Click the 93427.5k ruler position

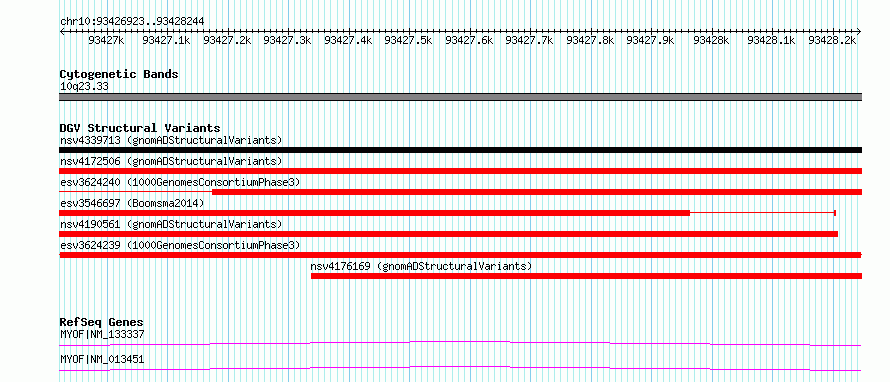[x=408, y=40]
